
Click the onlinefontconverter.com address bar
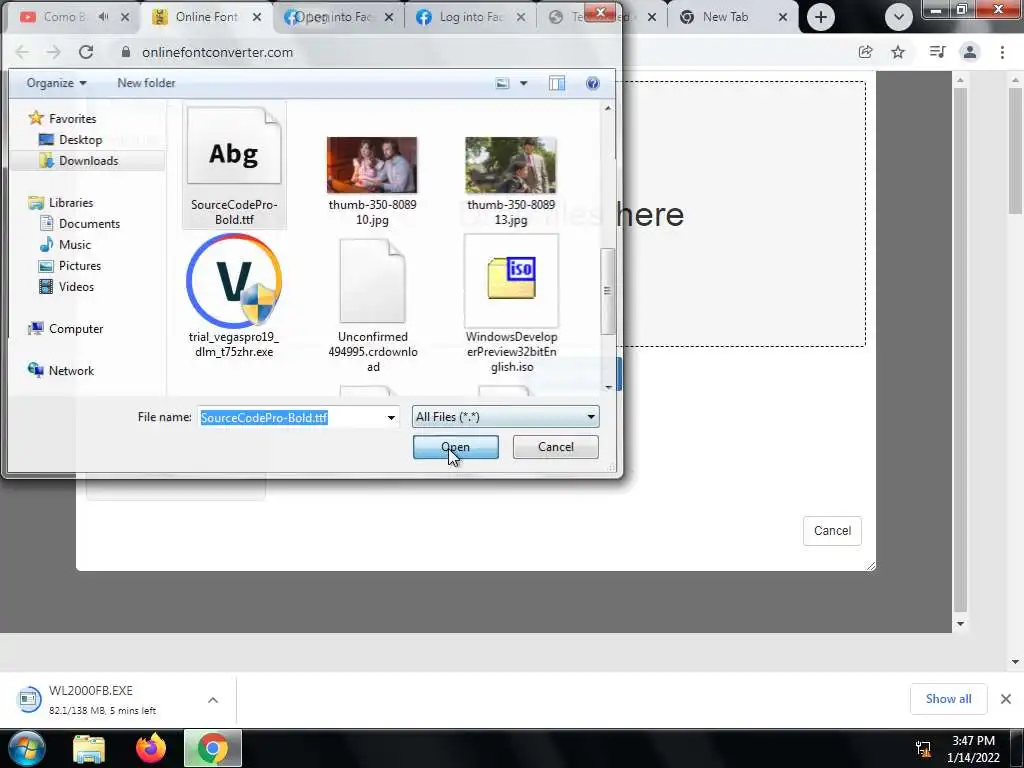click(217, 52)
